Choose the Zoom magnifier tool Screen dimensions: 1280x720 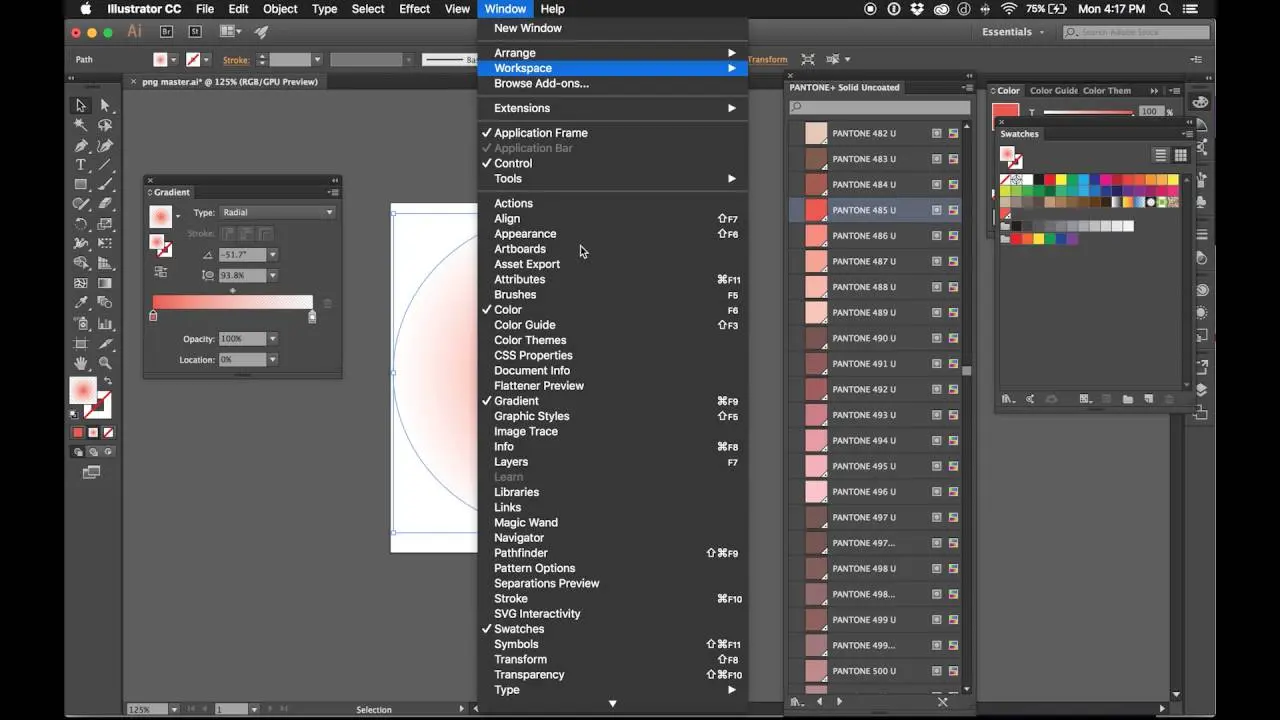pyautogui.click(x=105, y=364)
